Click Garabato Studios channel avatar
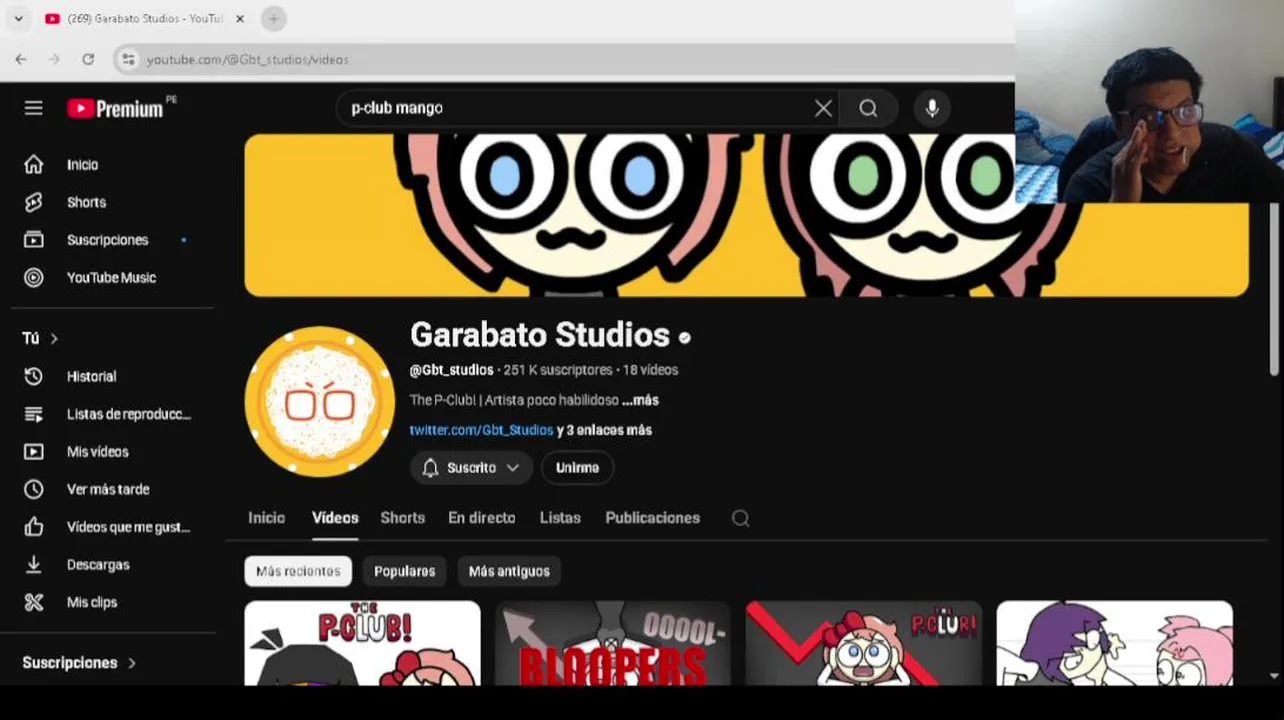1284x720 pixels. click(x=320, y=401)
